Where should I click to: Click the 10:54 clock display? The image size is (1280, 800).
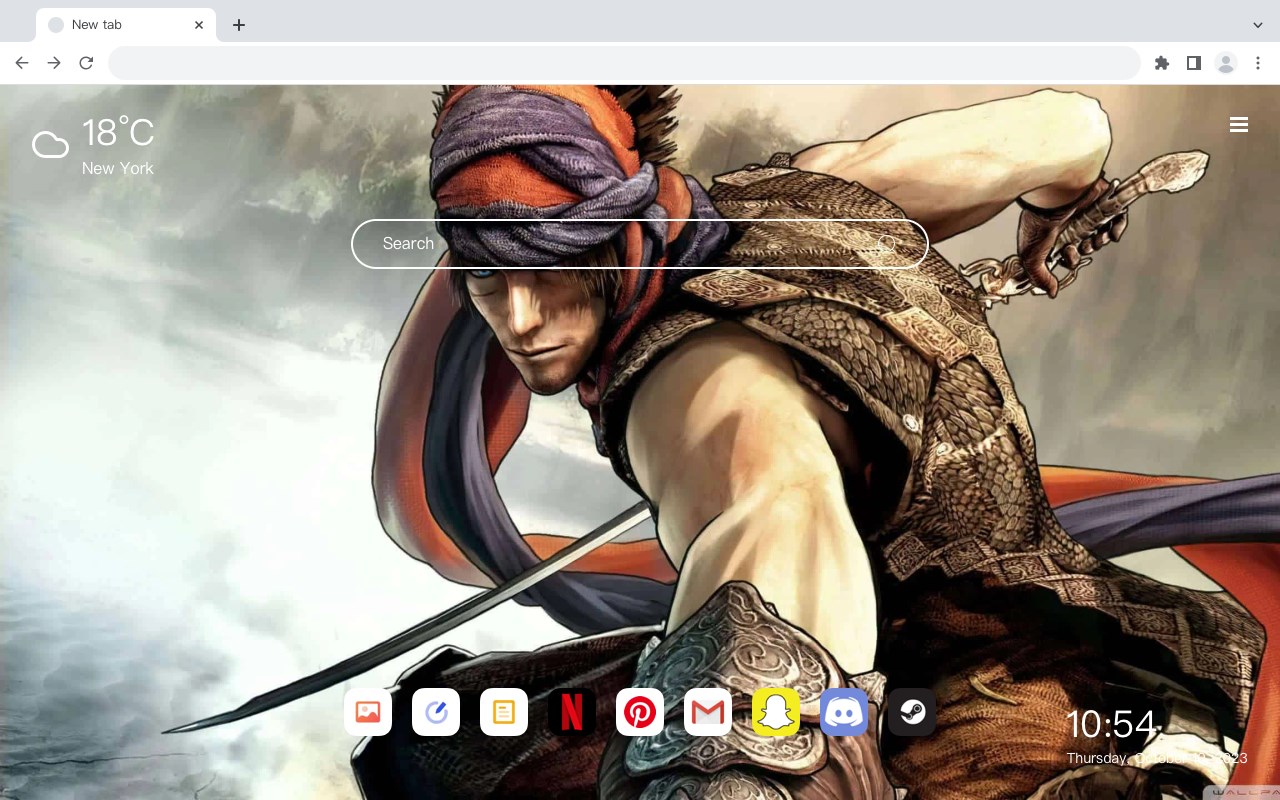(1111, 725)
